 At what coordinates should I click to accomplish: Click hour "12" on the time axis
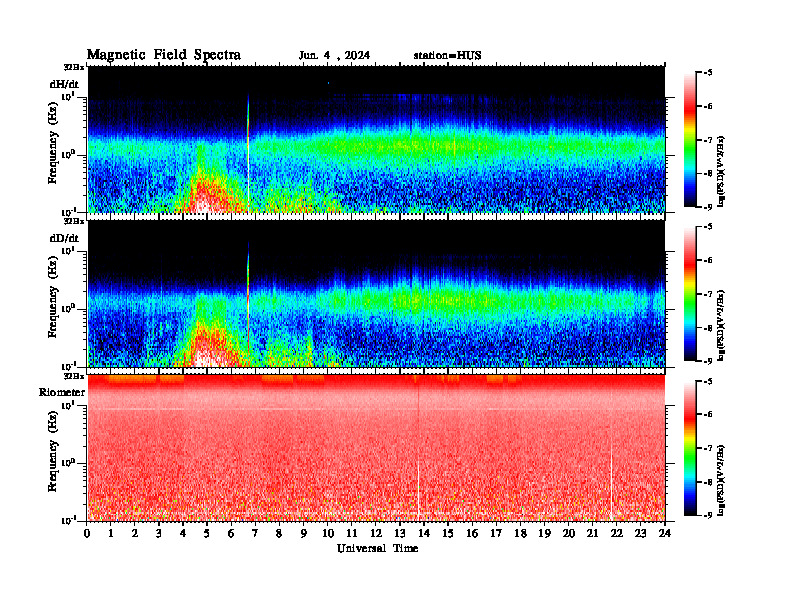click(376, 533)
